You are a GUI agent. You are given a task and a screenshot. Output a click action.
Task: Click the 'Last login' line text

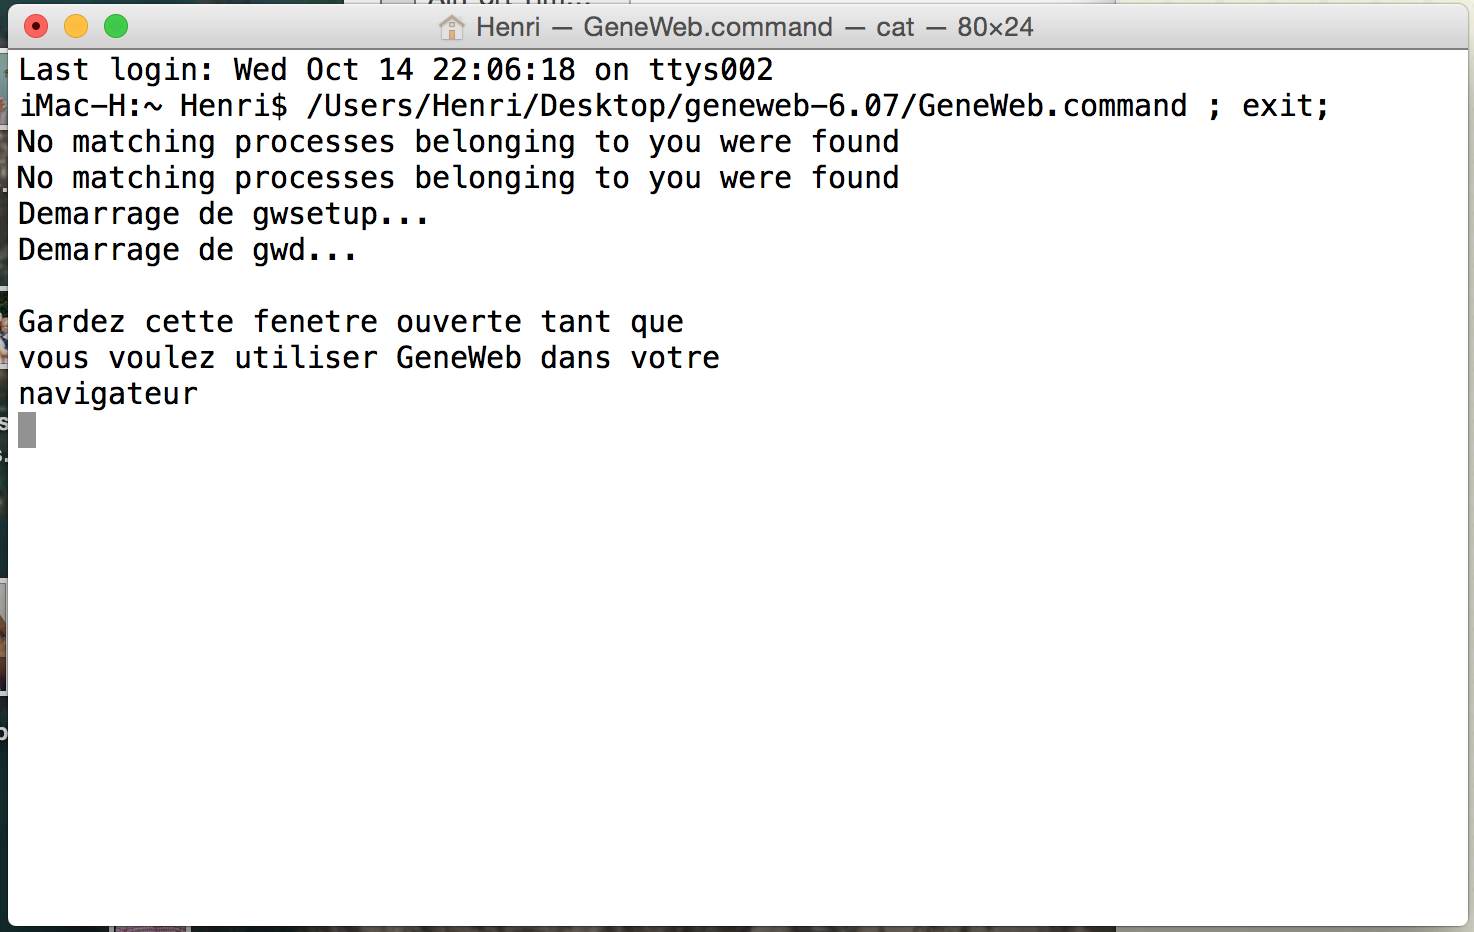click(396, 70)
